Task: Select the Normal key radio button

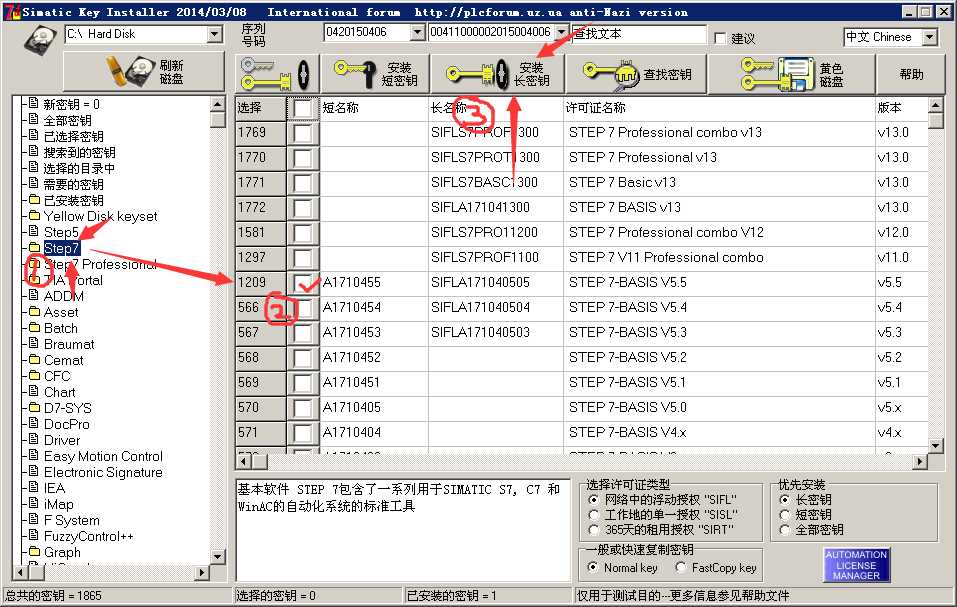Action: pyautogui.click(x=593, y=567)
